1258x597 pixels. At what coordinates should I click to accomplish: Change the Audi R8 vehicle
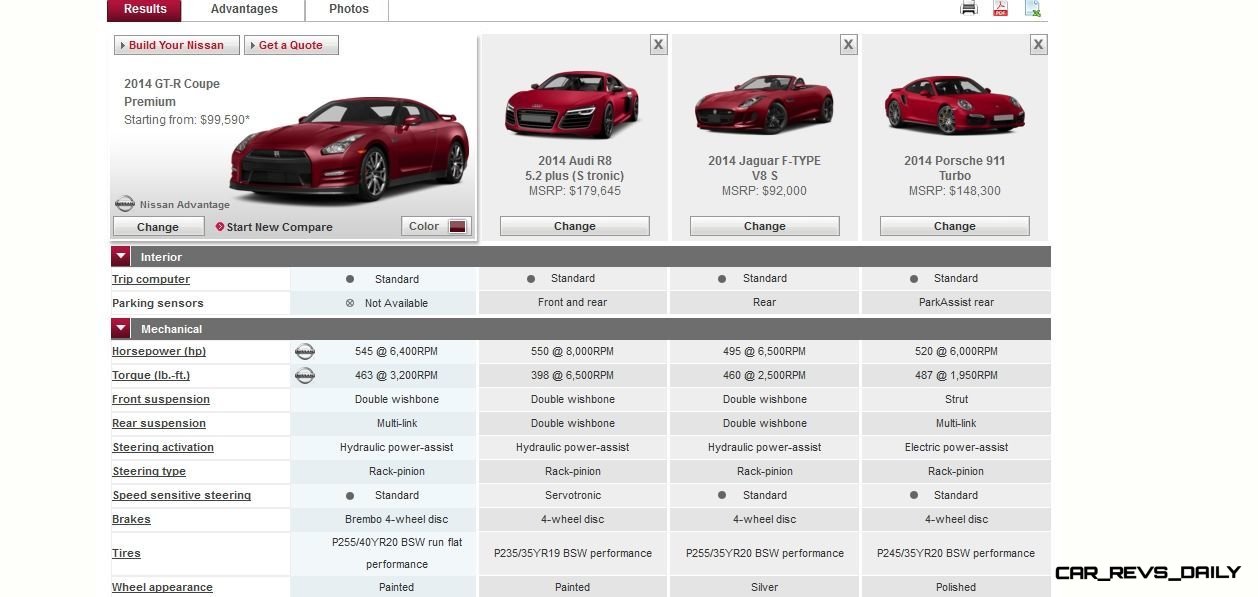pyautogui.click(x=575, y=226)
